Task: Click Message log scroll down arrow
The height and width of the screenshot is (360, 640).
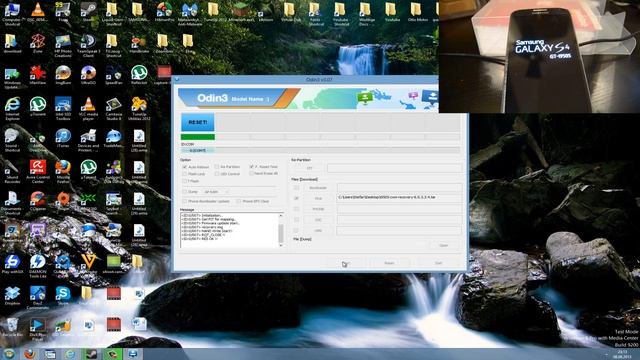Action: click(281, 245)
